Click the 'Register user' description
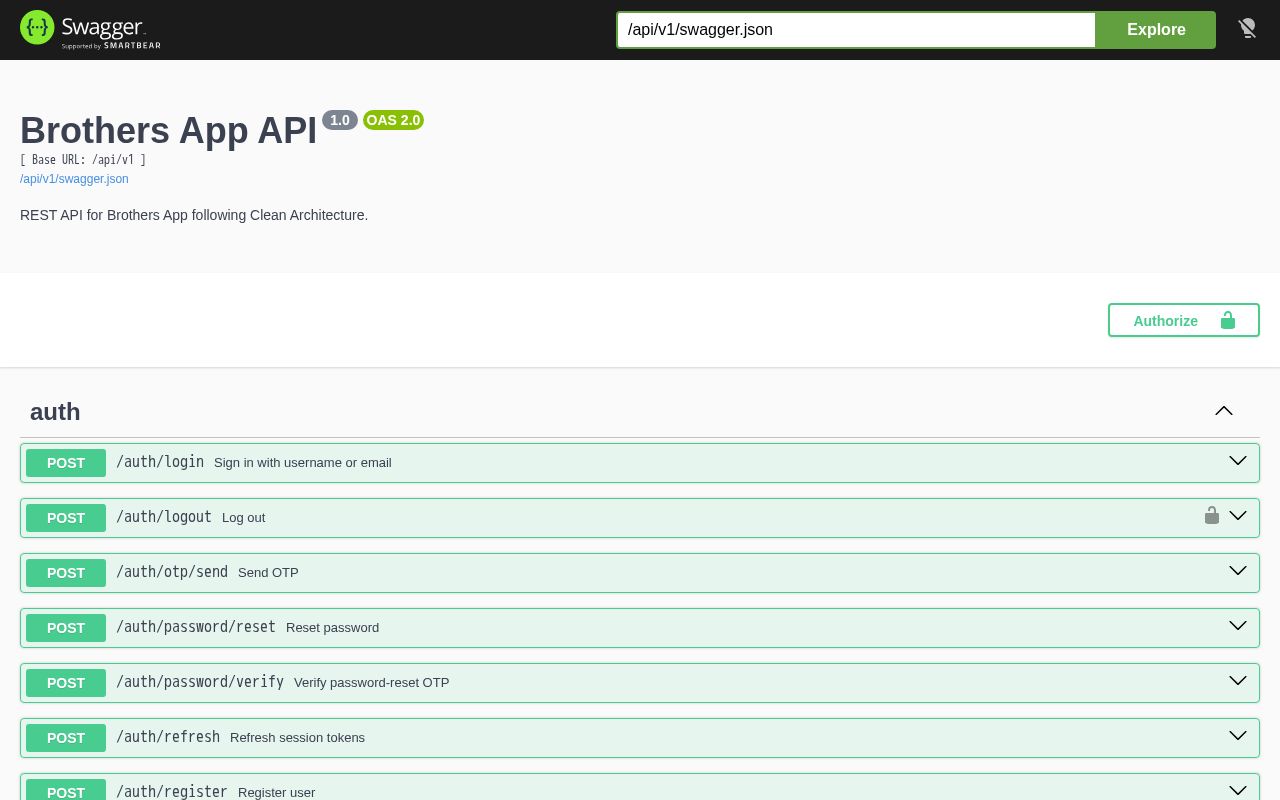This screenshot has width=1280, height=800. pos(277,792)
